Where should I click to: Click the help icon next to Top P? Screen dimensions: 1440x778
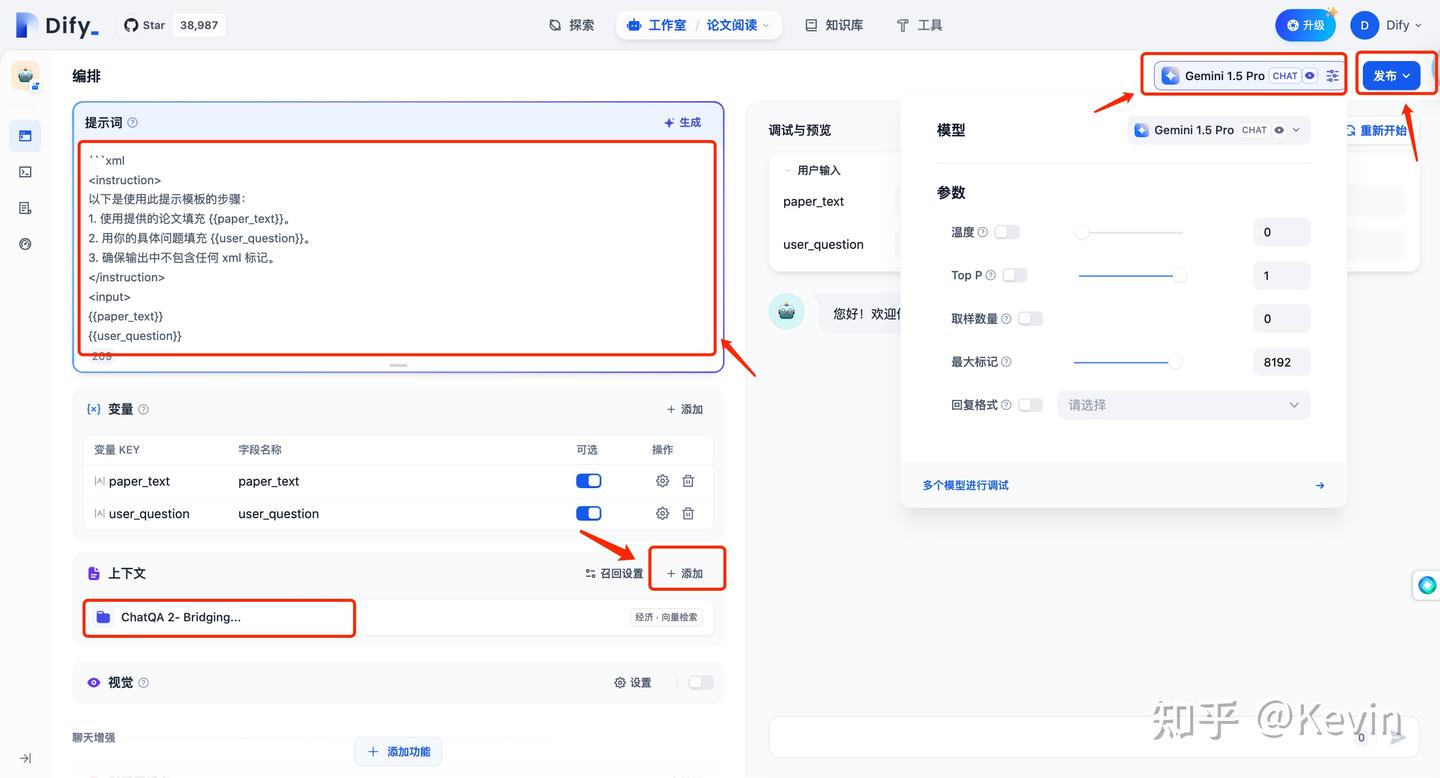pos(992,275)
